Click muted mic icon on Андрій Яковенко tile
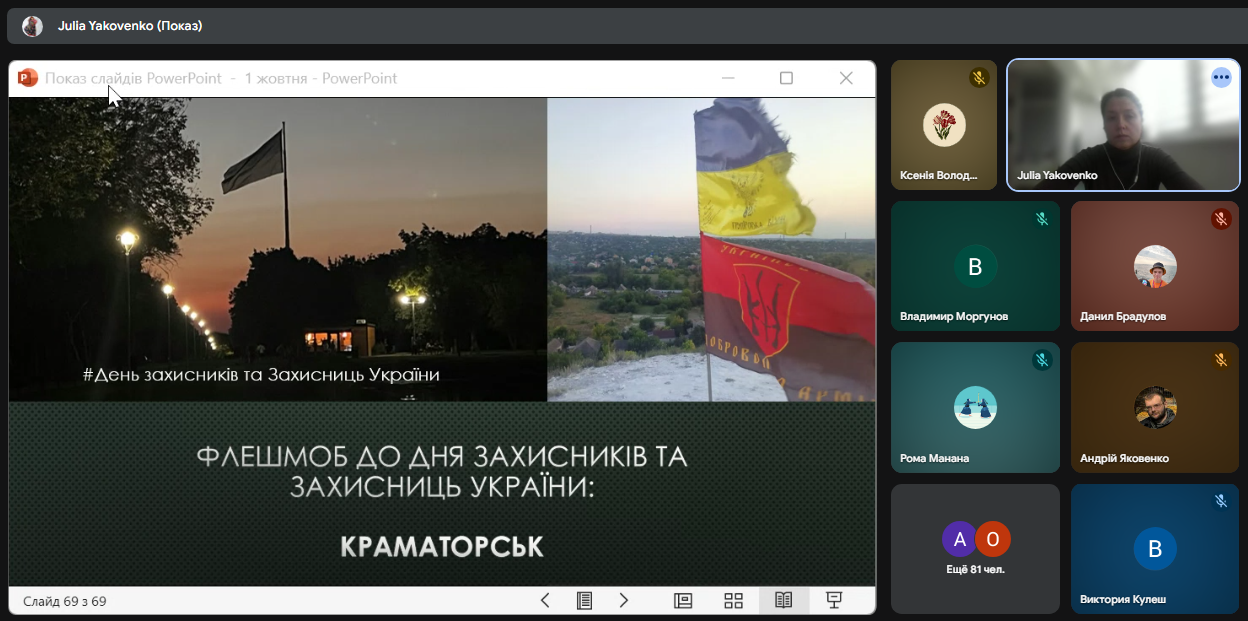This screenshot has height=621, width=1248. click(1221, 360)
